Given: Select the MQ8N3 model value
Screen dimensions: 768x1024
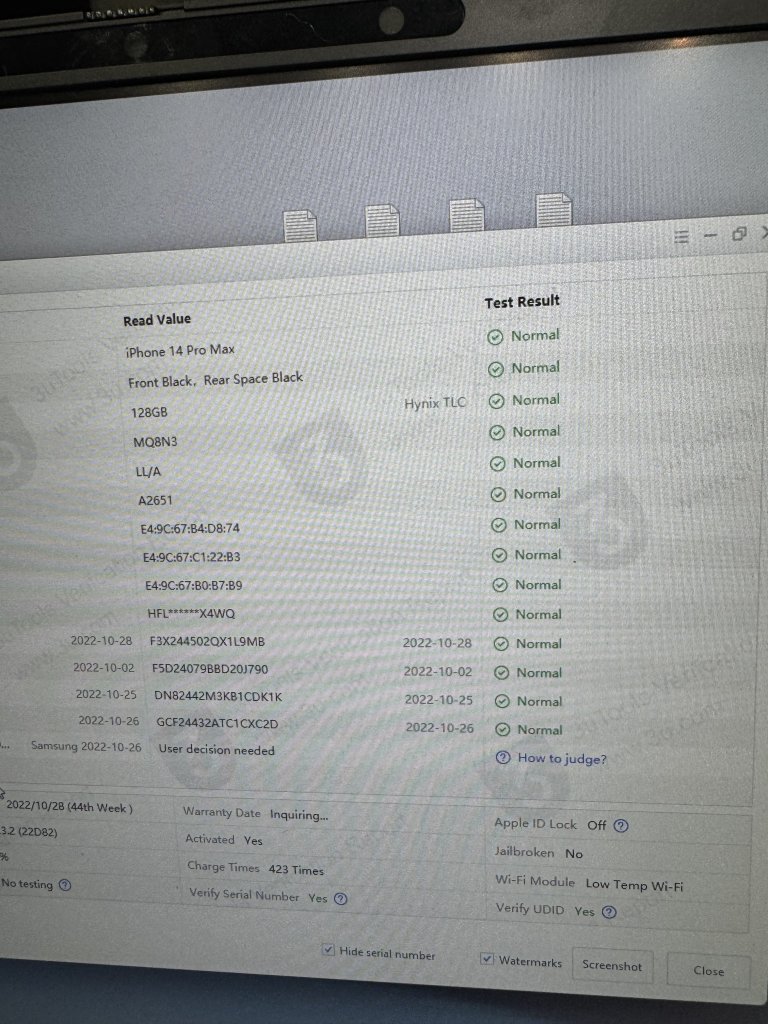Looking at the screenshot, I should click(x=155, y=442).
